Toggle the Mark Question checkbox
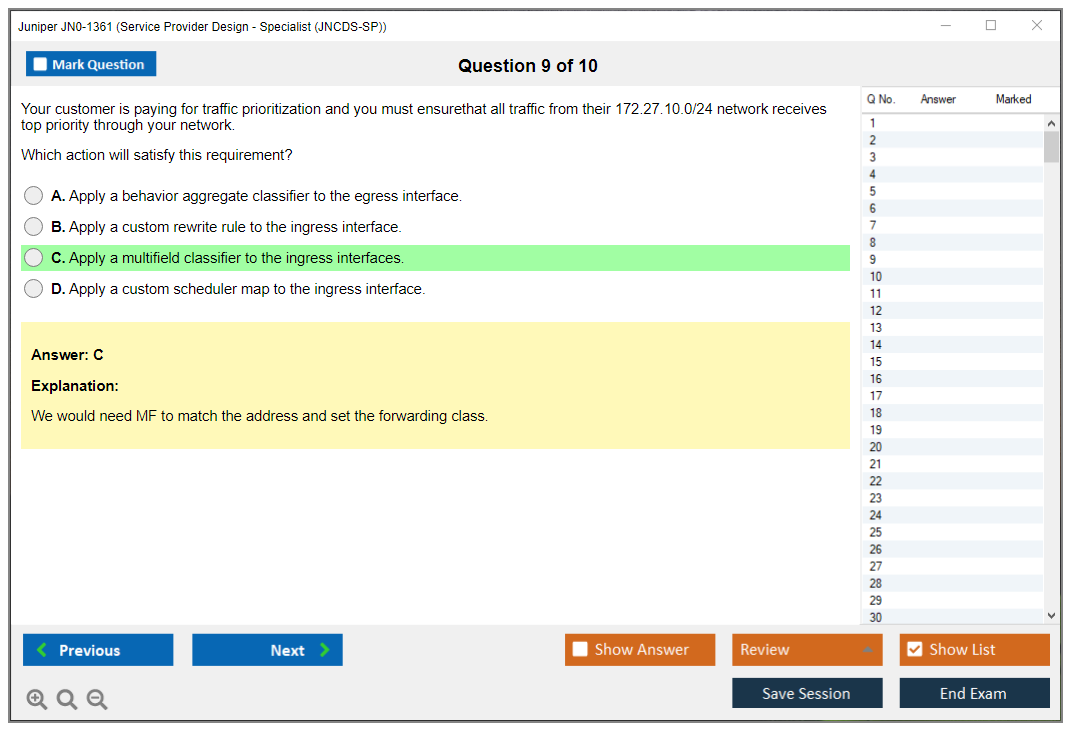The height and width of the screenshot is (735, 1075). pyautogui.click(x=41, y=65)
